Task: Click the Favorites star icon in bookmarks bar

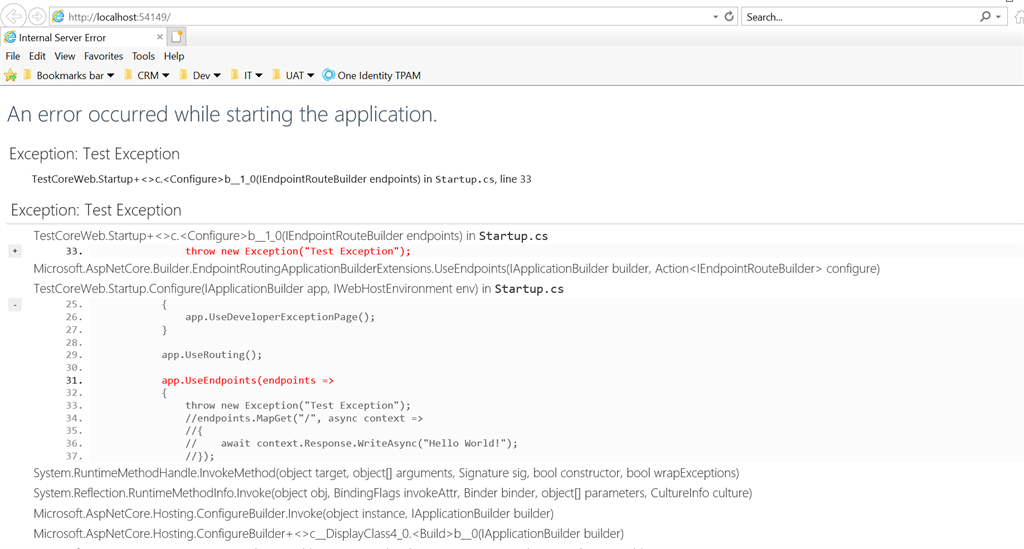Action: 10,76
